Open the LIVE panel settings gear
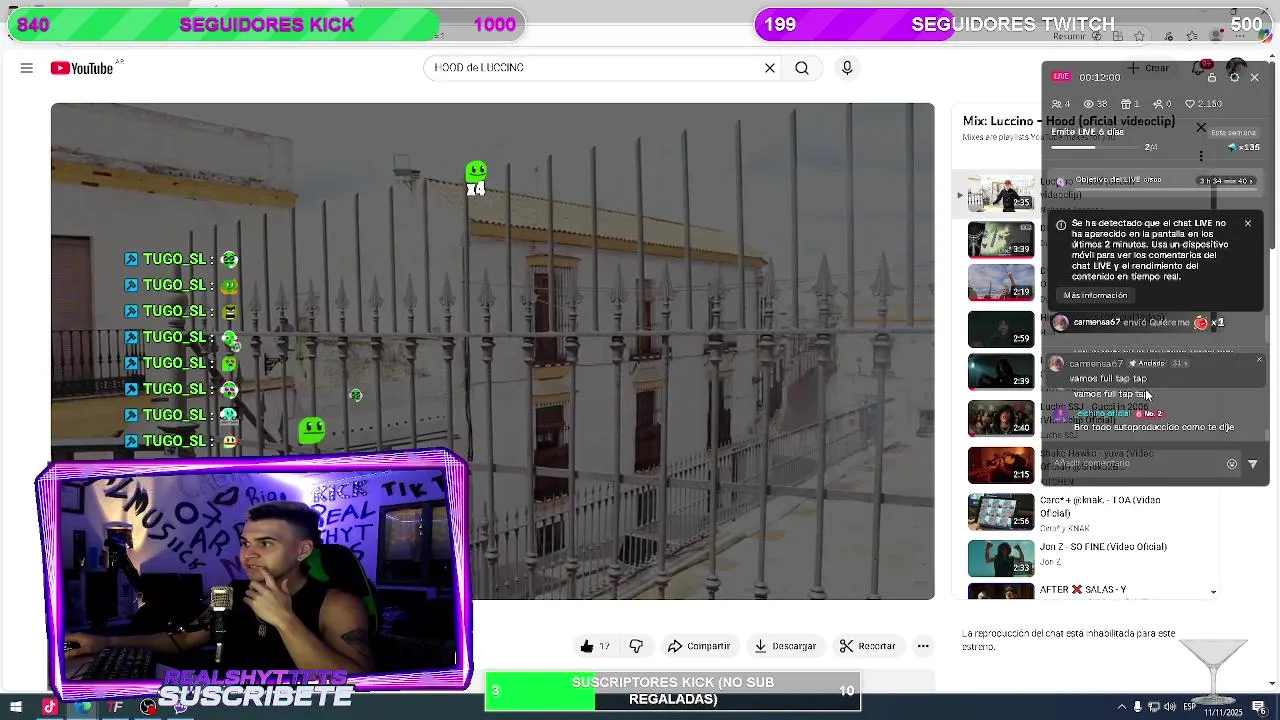The image size is (1280, 720). 1234,77
